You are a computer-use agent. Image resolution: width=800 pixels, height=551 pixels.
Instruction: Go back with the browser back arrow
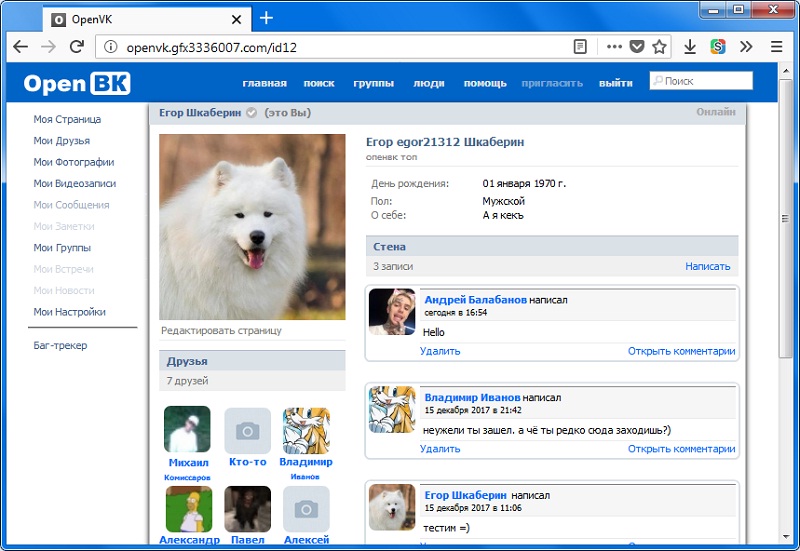point(20,47)
